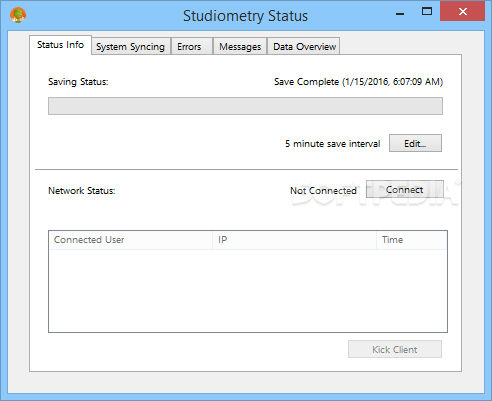
Task: Switch to the System Syncing tab
Action: (131, 47)
